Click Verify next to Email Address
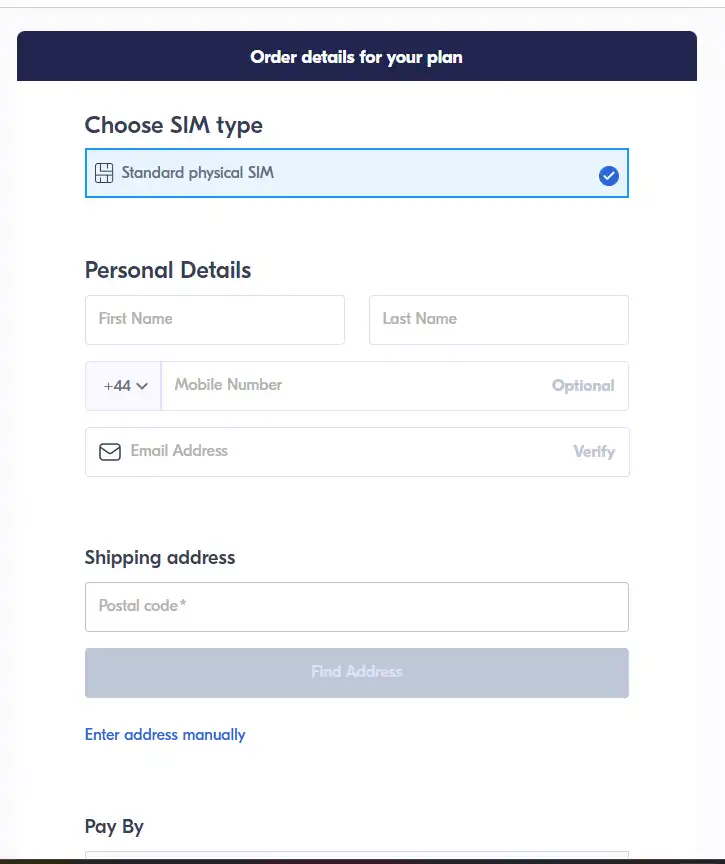Image resolution: width=725 pixels, height=864 pixels. tap(594, 452)
